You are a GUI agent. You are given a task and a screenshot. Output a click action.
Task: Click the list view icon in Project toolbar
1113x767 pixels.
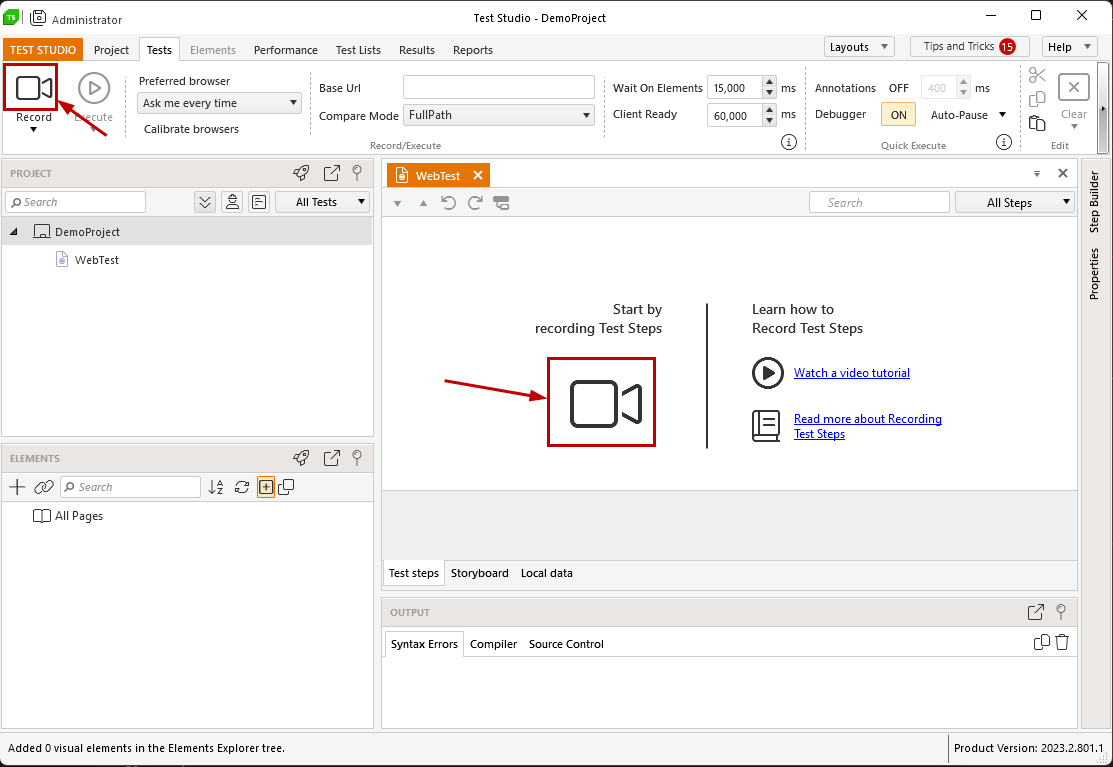click(259, 202)
